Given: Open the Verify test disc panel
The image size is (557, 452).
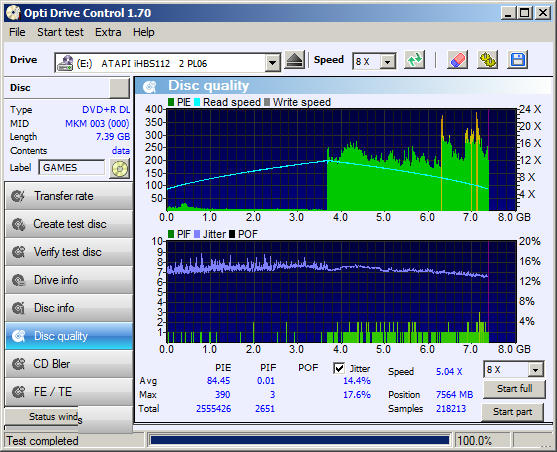Looking at the screenshot, I should click(69, 252).
